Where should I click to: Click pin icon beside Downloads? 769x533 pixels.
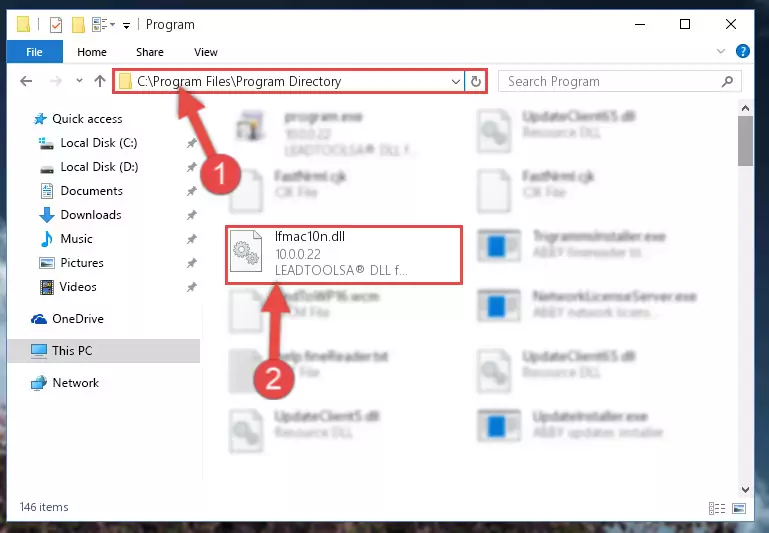coord(191,215)
